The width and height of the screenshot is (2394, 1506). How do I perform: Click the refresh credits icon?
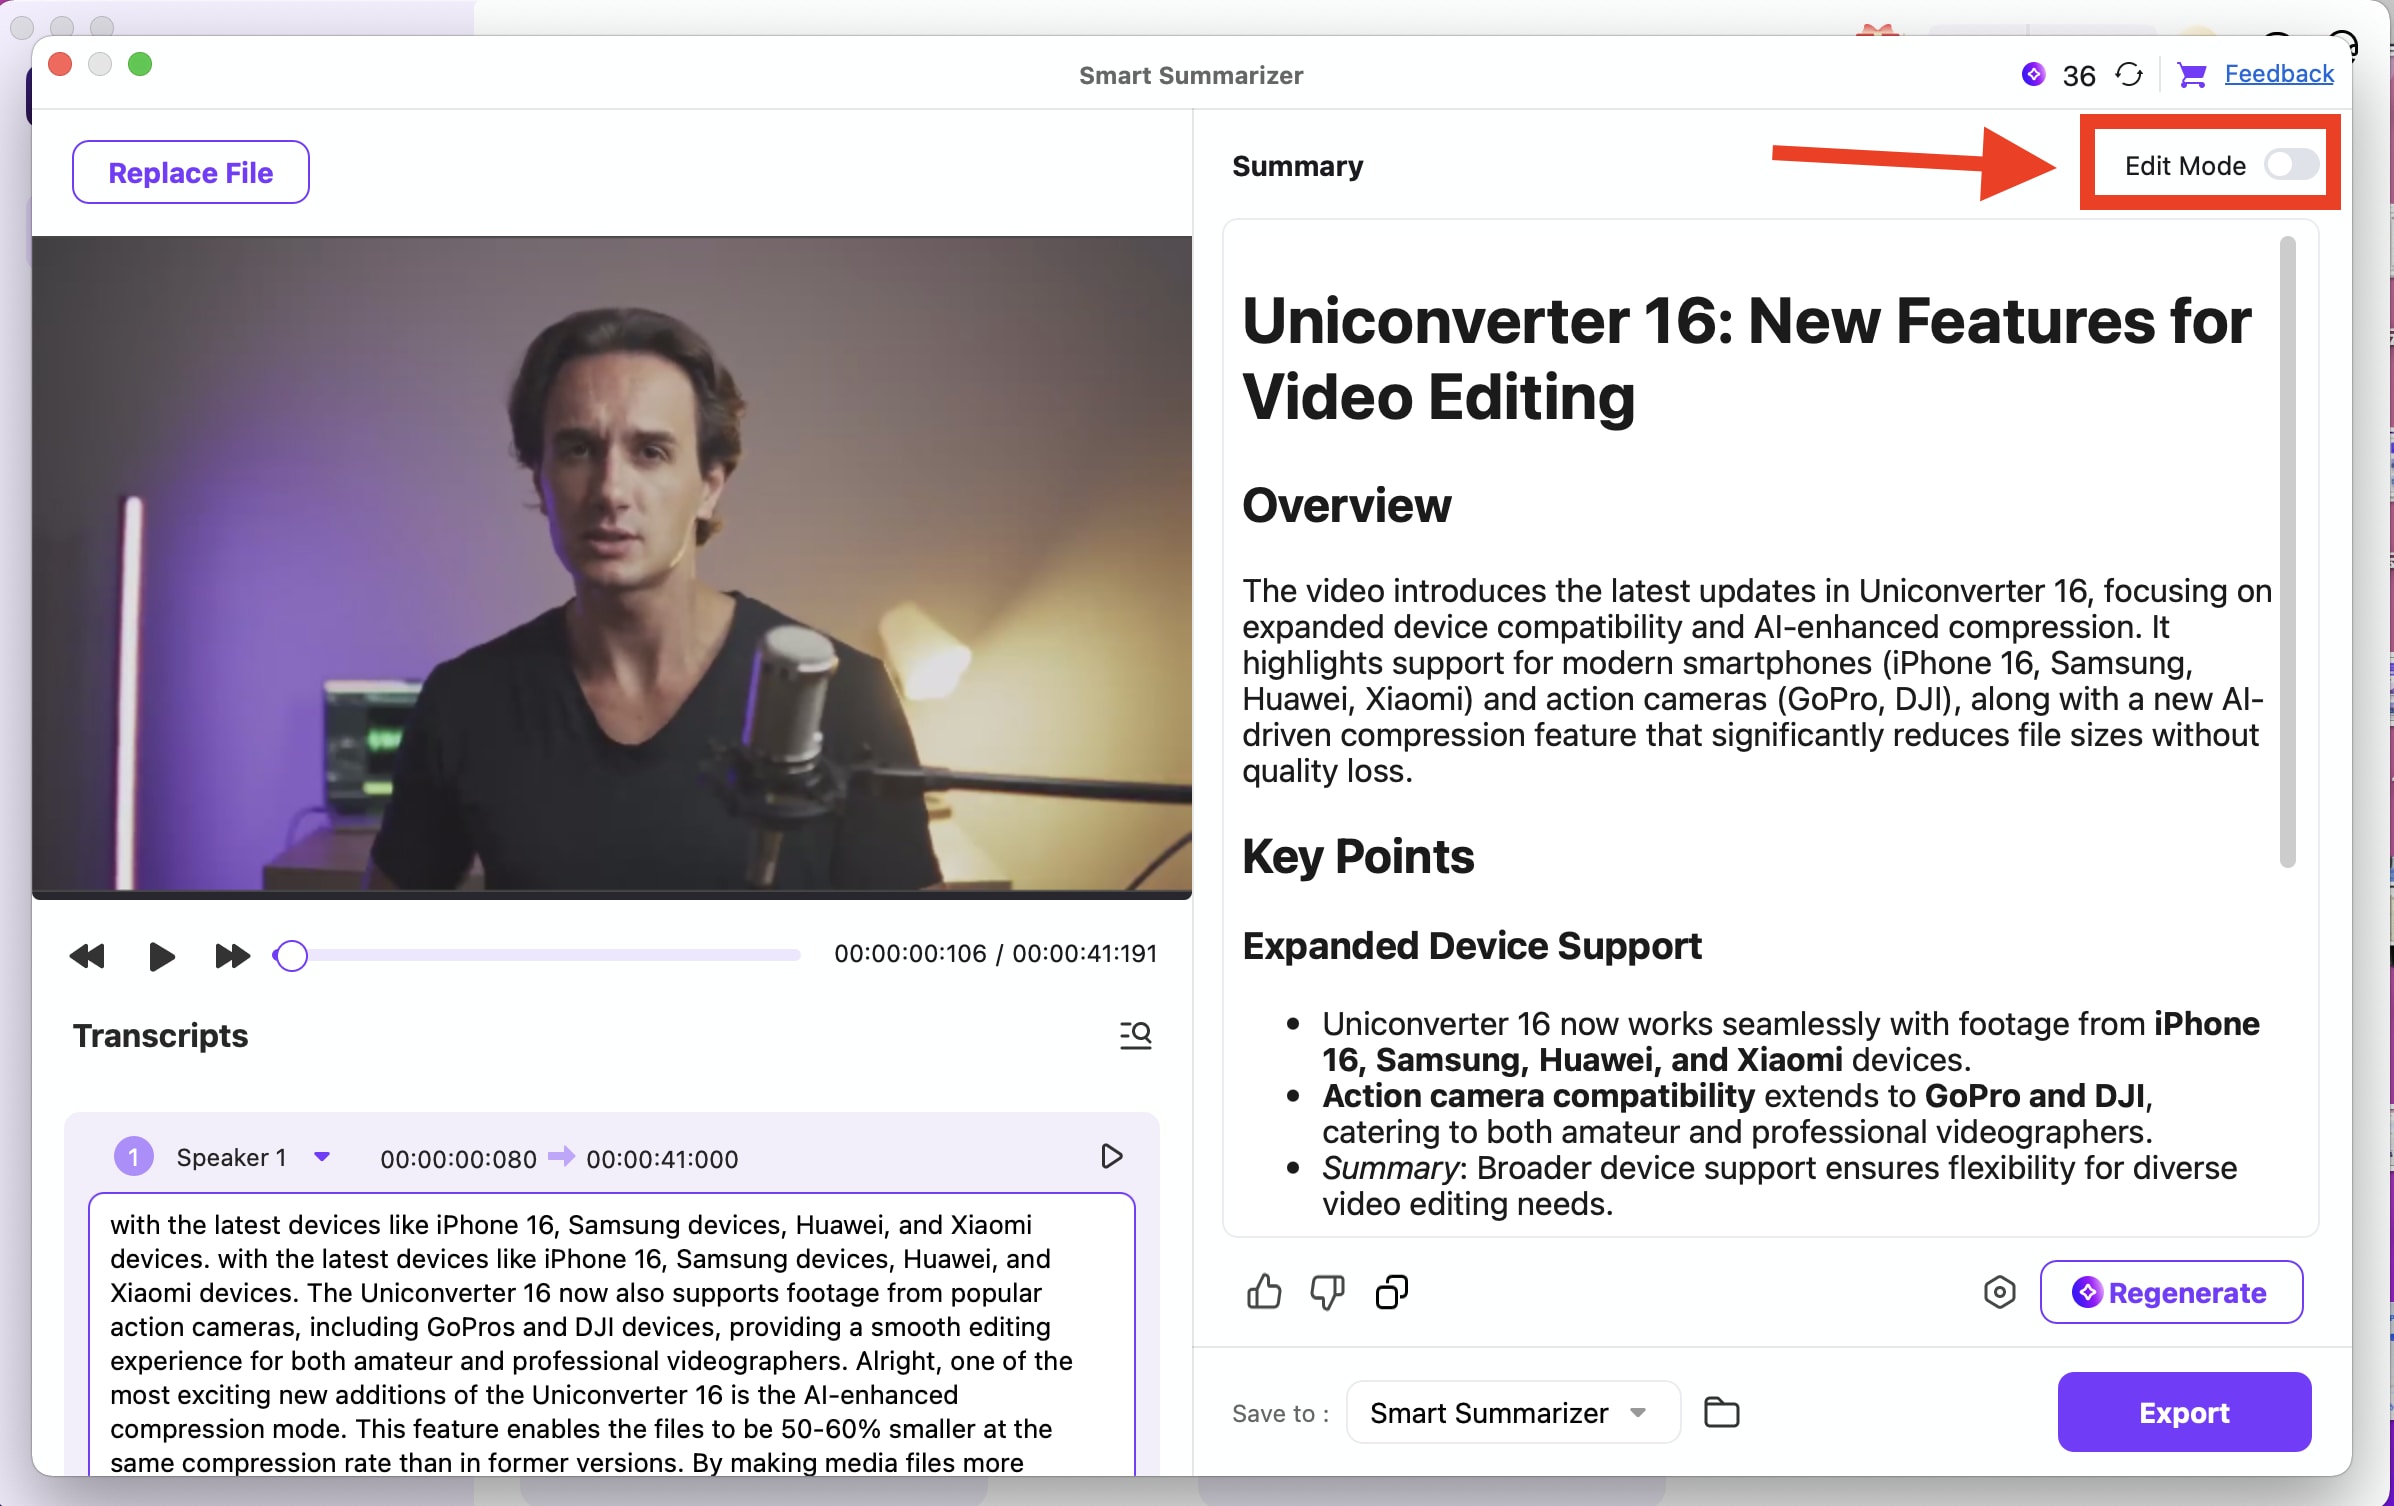(x=2129, y=75)
